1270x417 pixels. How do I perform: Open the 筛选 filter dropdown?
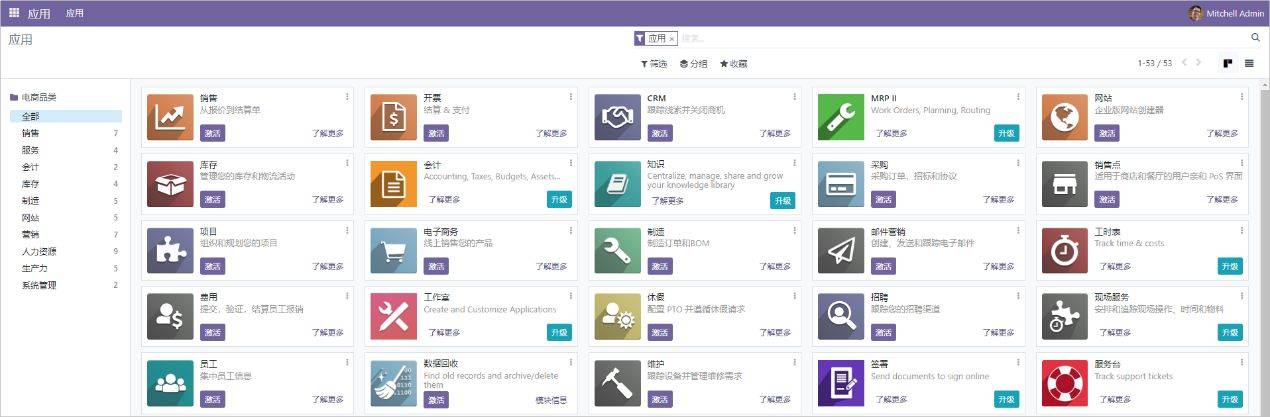point(654,64)
